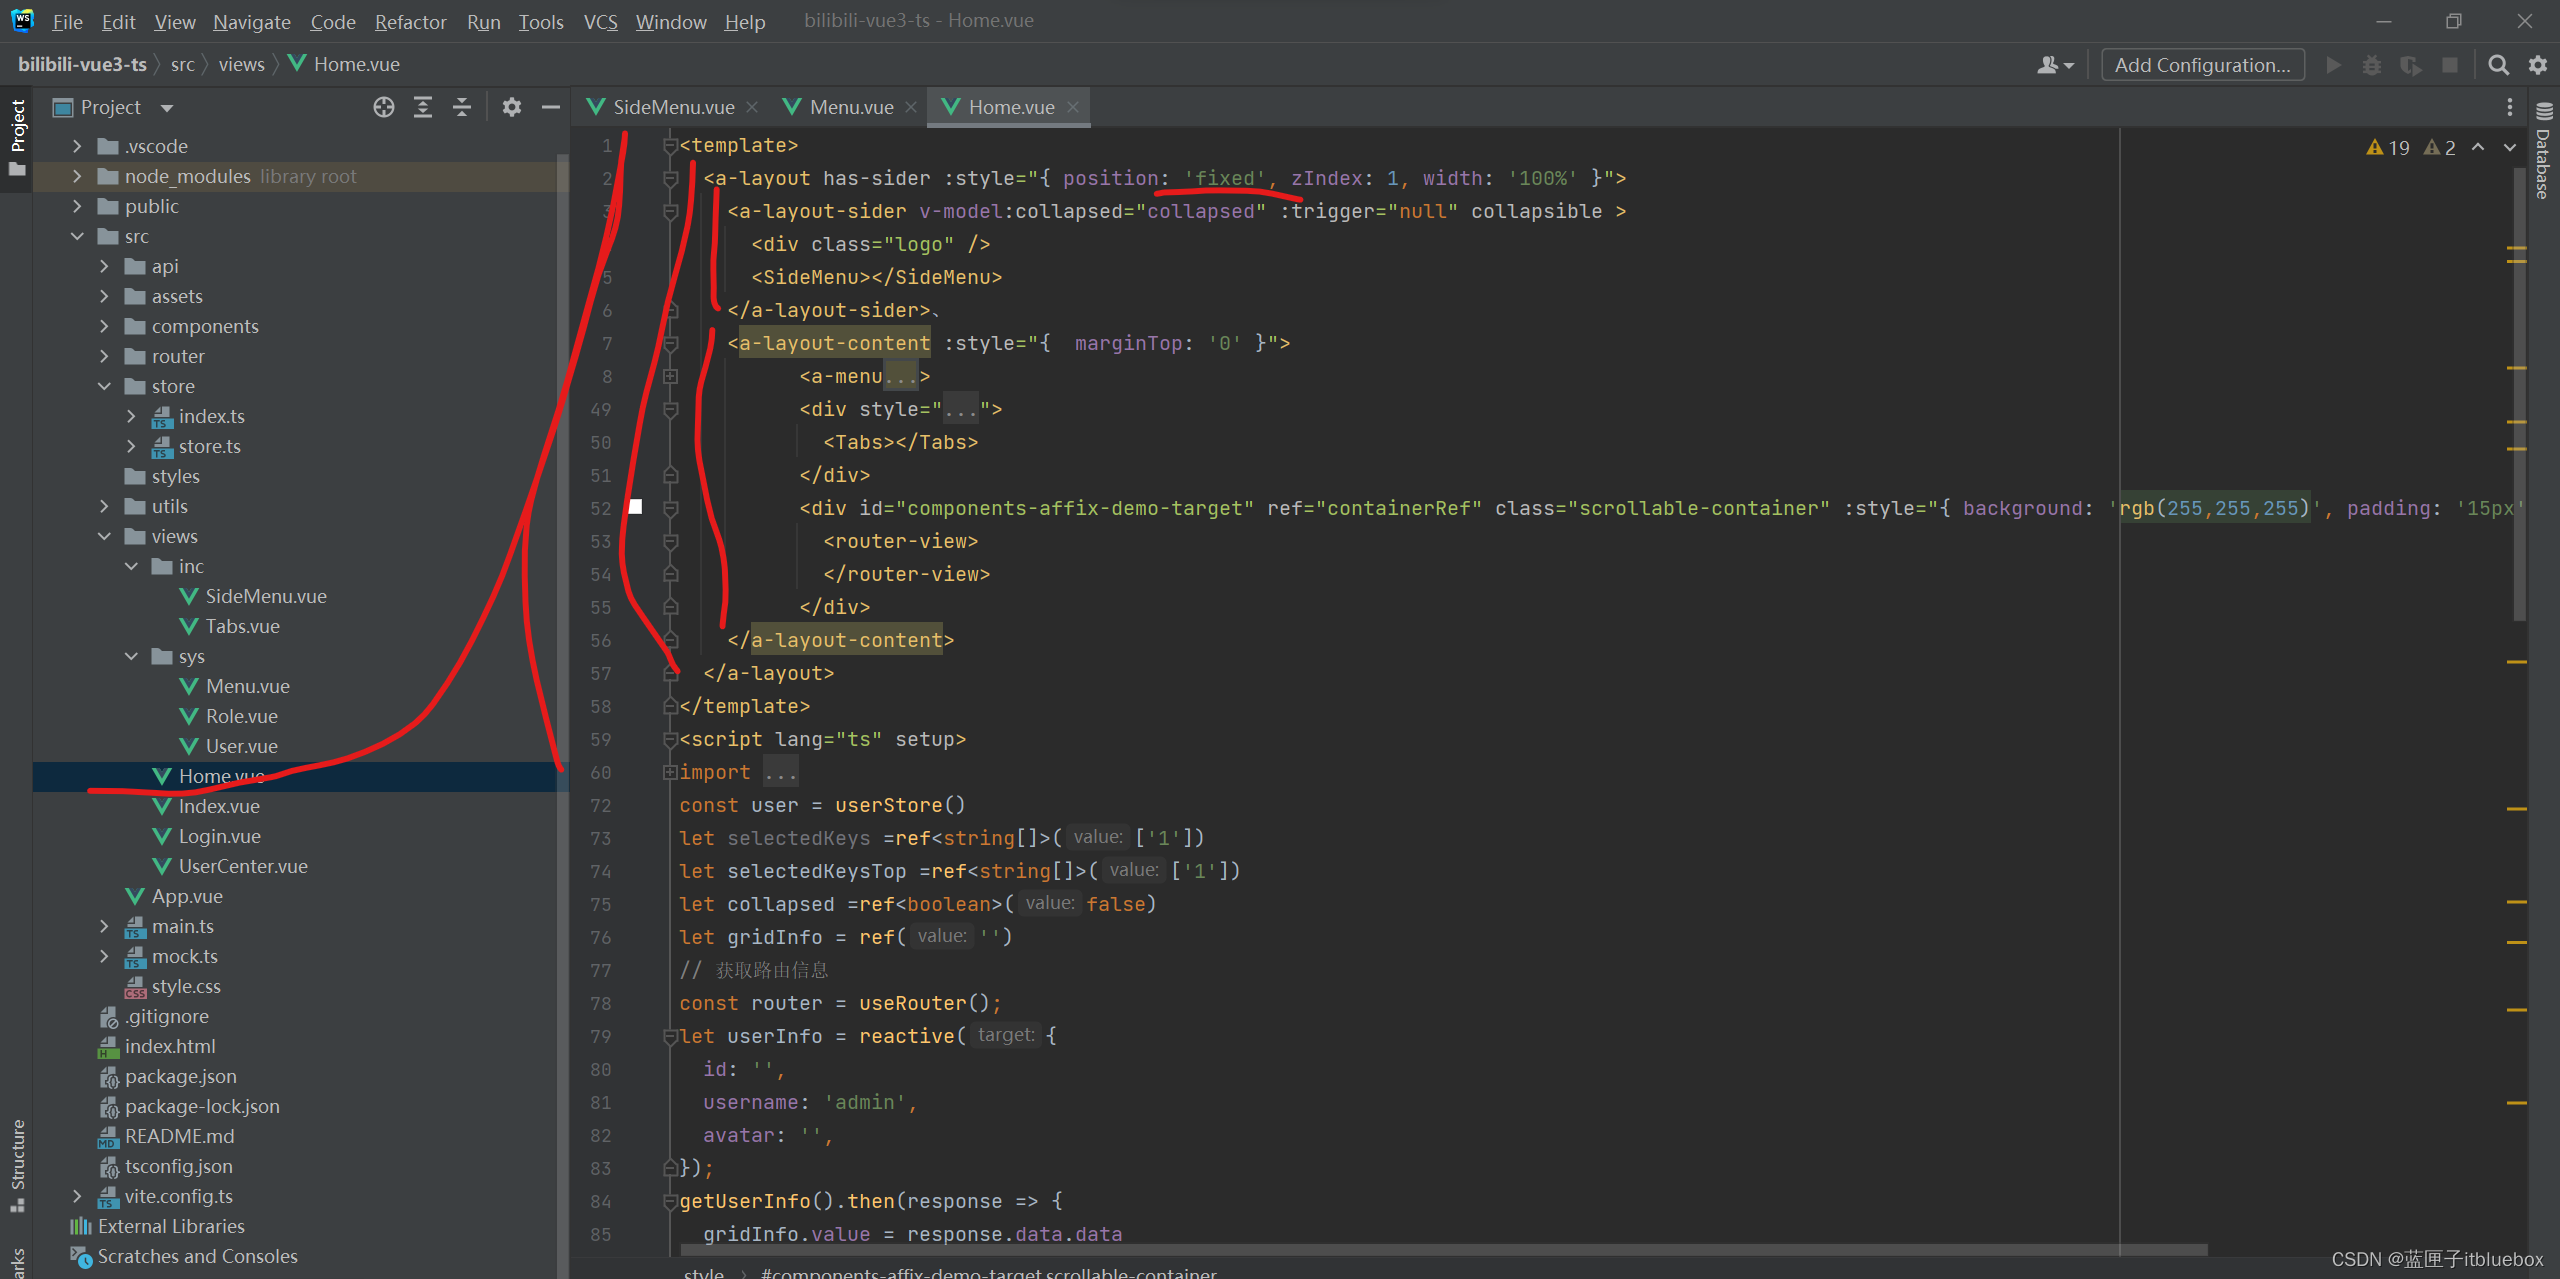
Task: Open the Database tool window
Action: (2544, 155)
